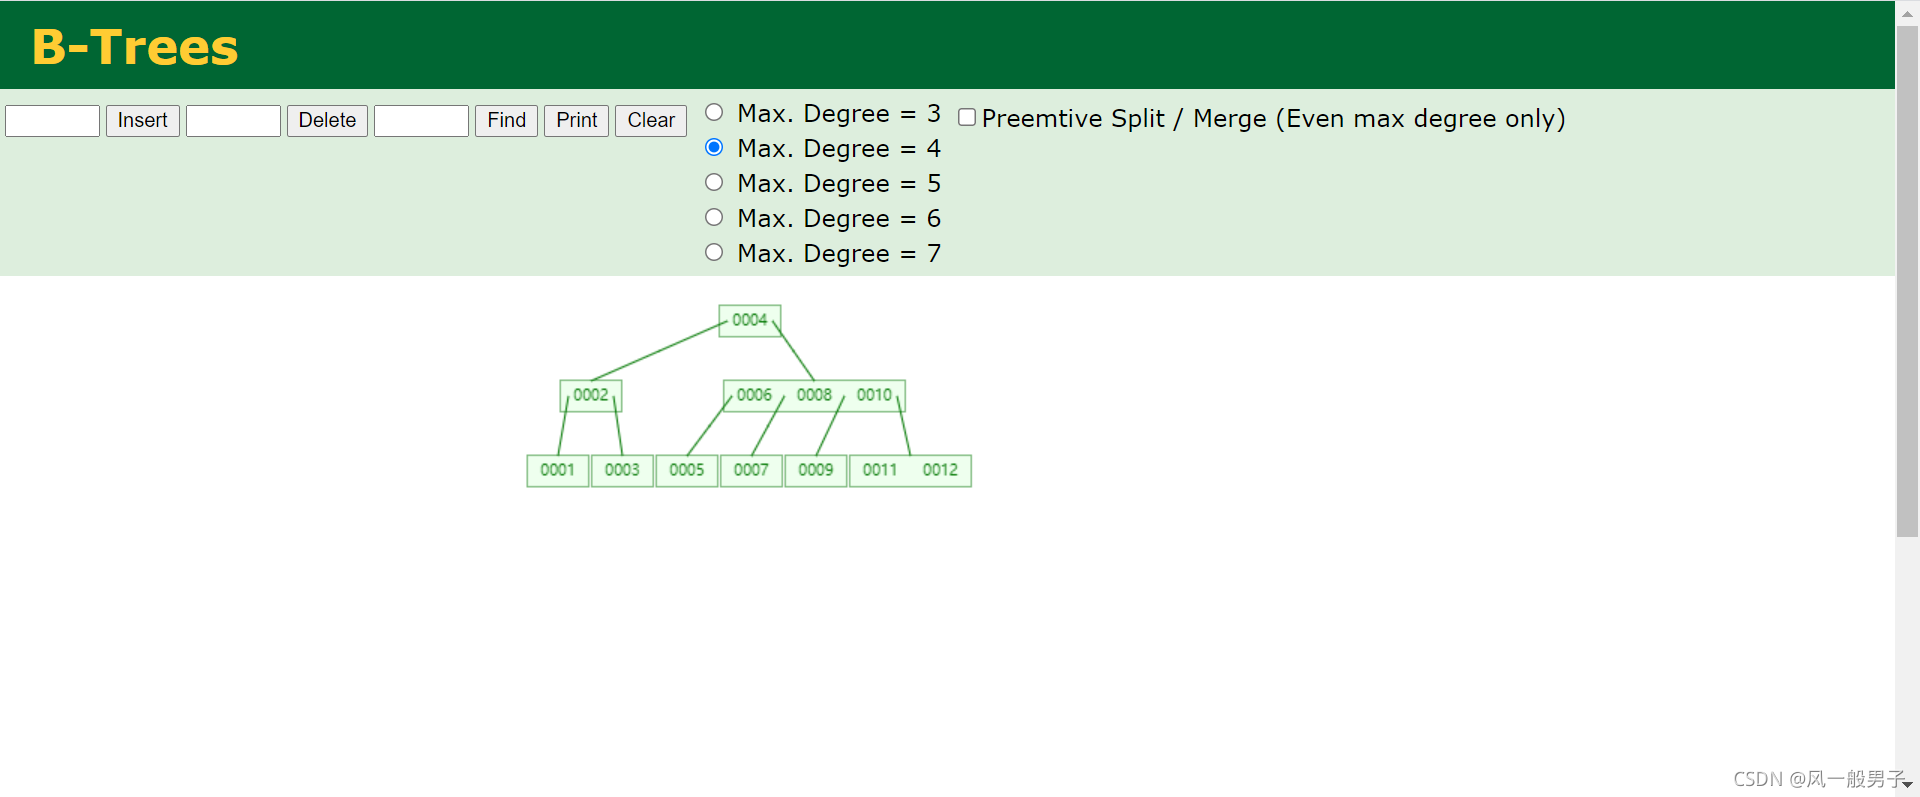Click the B-Trees page title
The image size is (1920, 797).
coord(135,47)
